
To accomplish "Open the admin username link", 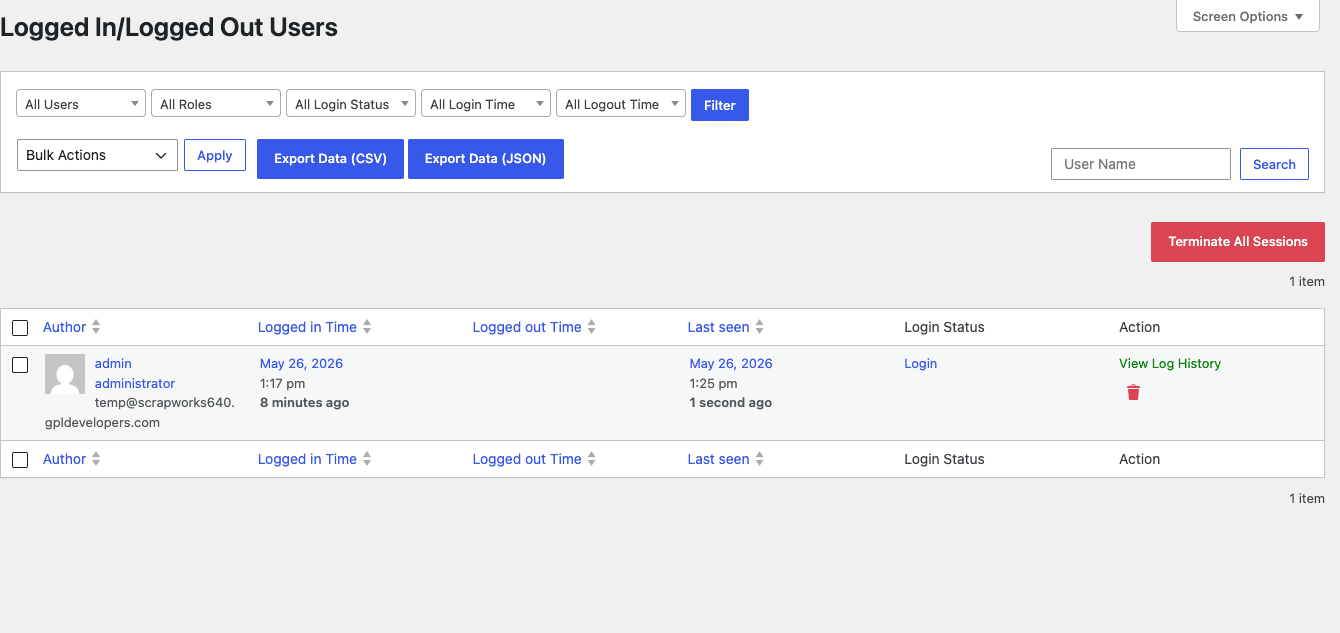I will pos(113,364).
